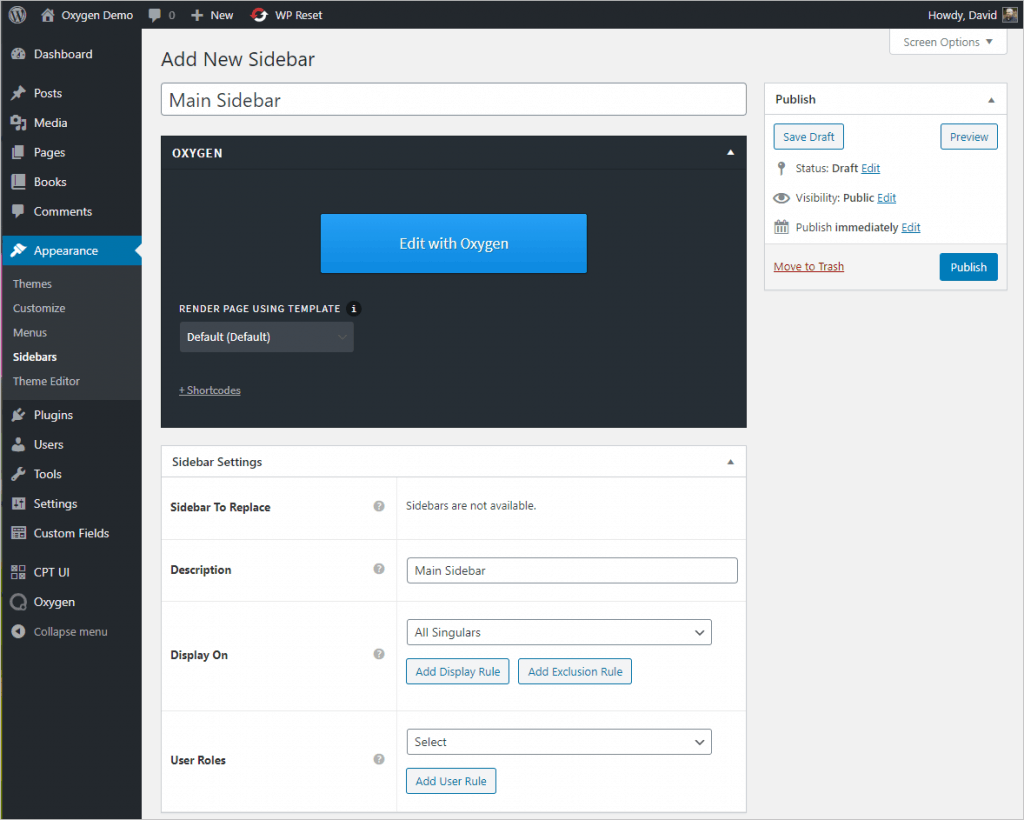Click the info icon next to Render Page Using Template
The height and width of the screenshot is (820, 1024).
click(x=353, y=309)
